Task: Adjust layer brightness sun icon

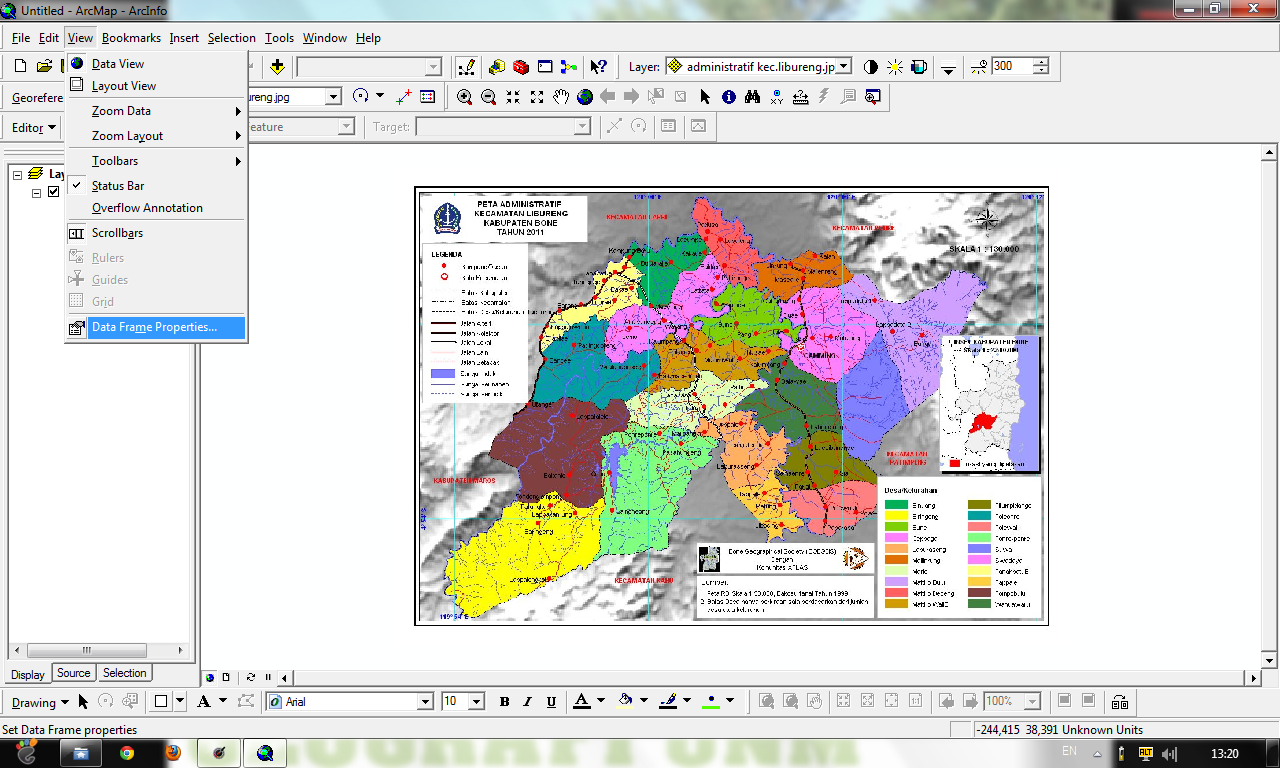Action: [x=894, y=67]
